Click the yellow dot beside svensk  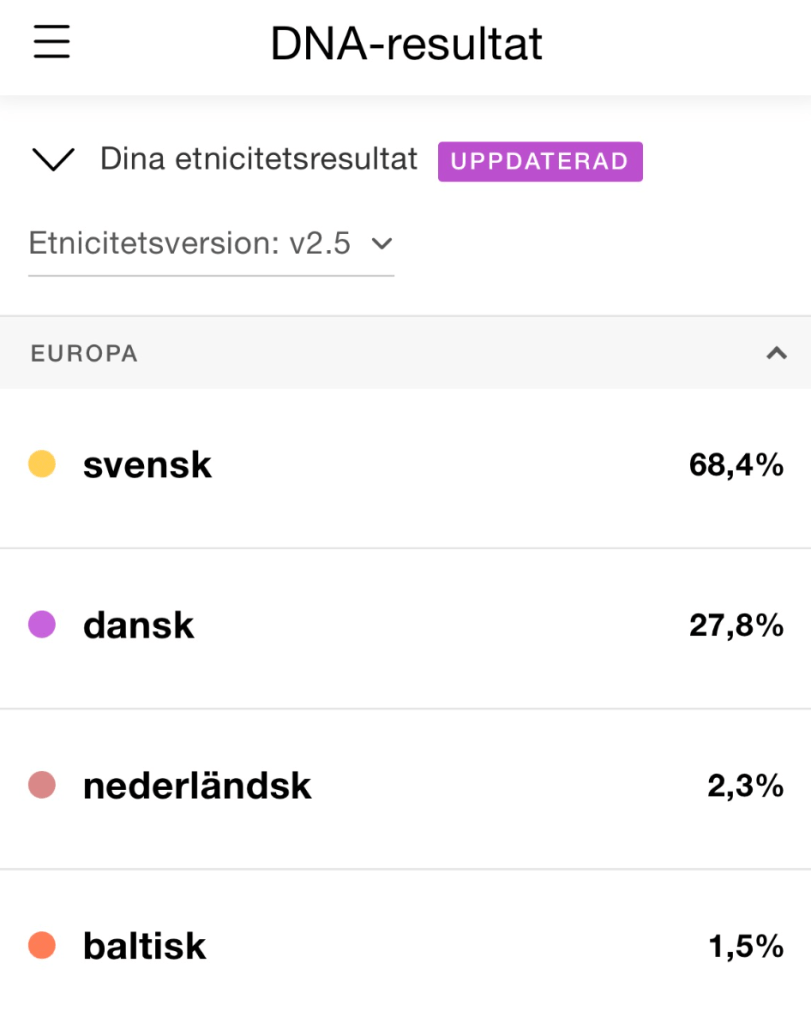(42, 464)
